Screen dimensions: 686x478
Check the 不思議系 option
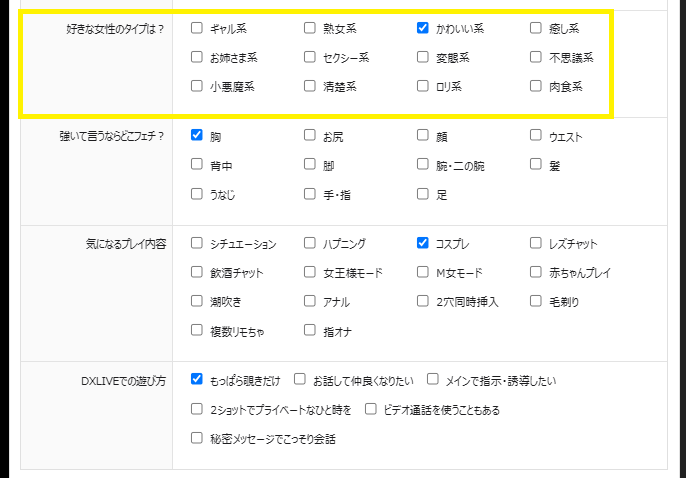(536, 58)
